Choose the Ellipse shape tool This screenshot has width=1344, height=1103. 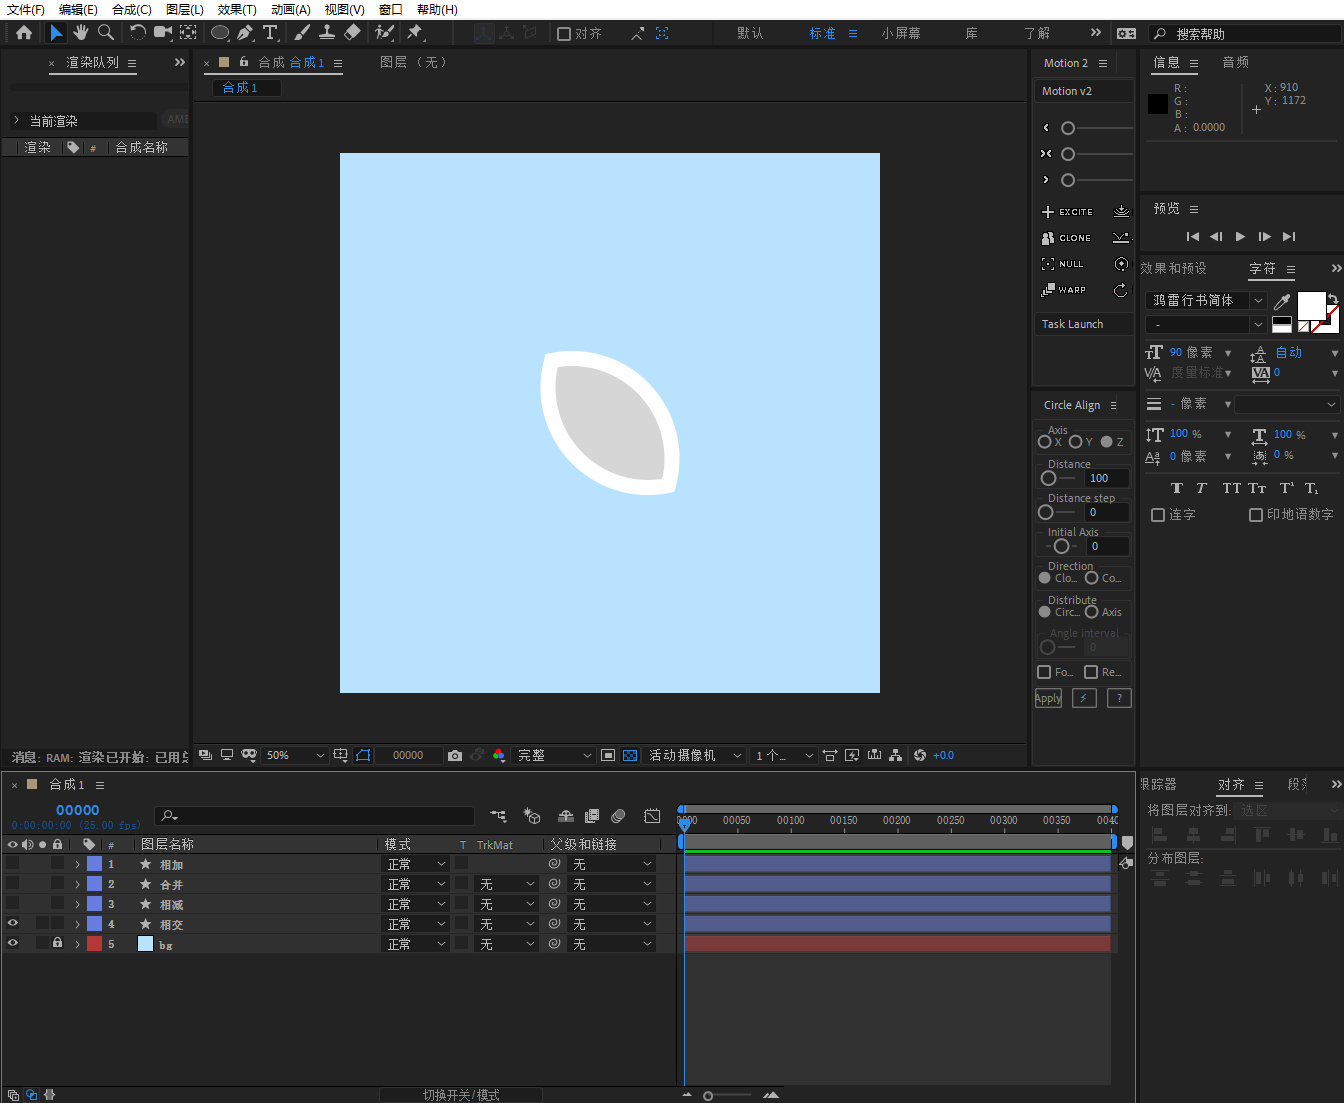[x=220, y=33]
